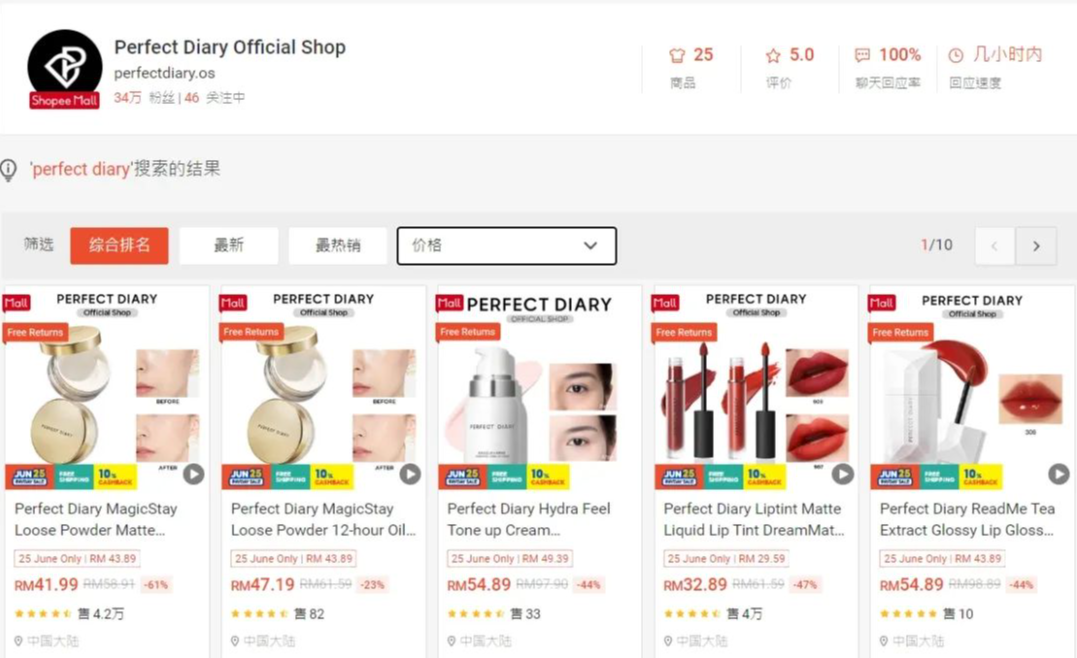The image size is (1077, 658).
Task: Go to previous results page arrow
Action: point(995,246)
